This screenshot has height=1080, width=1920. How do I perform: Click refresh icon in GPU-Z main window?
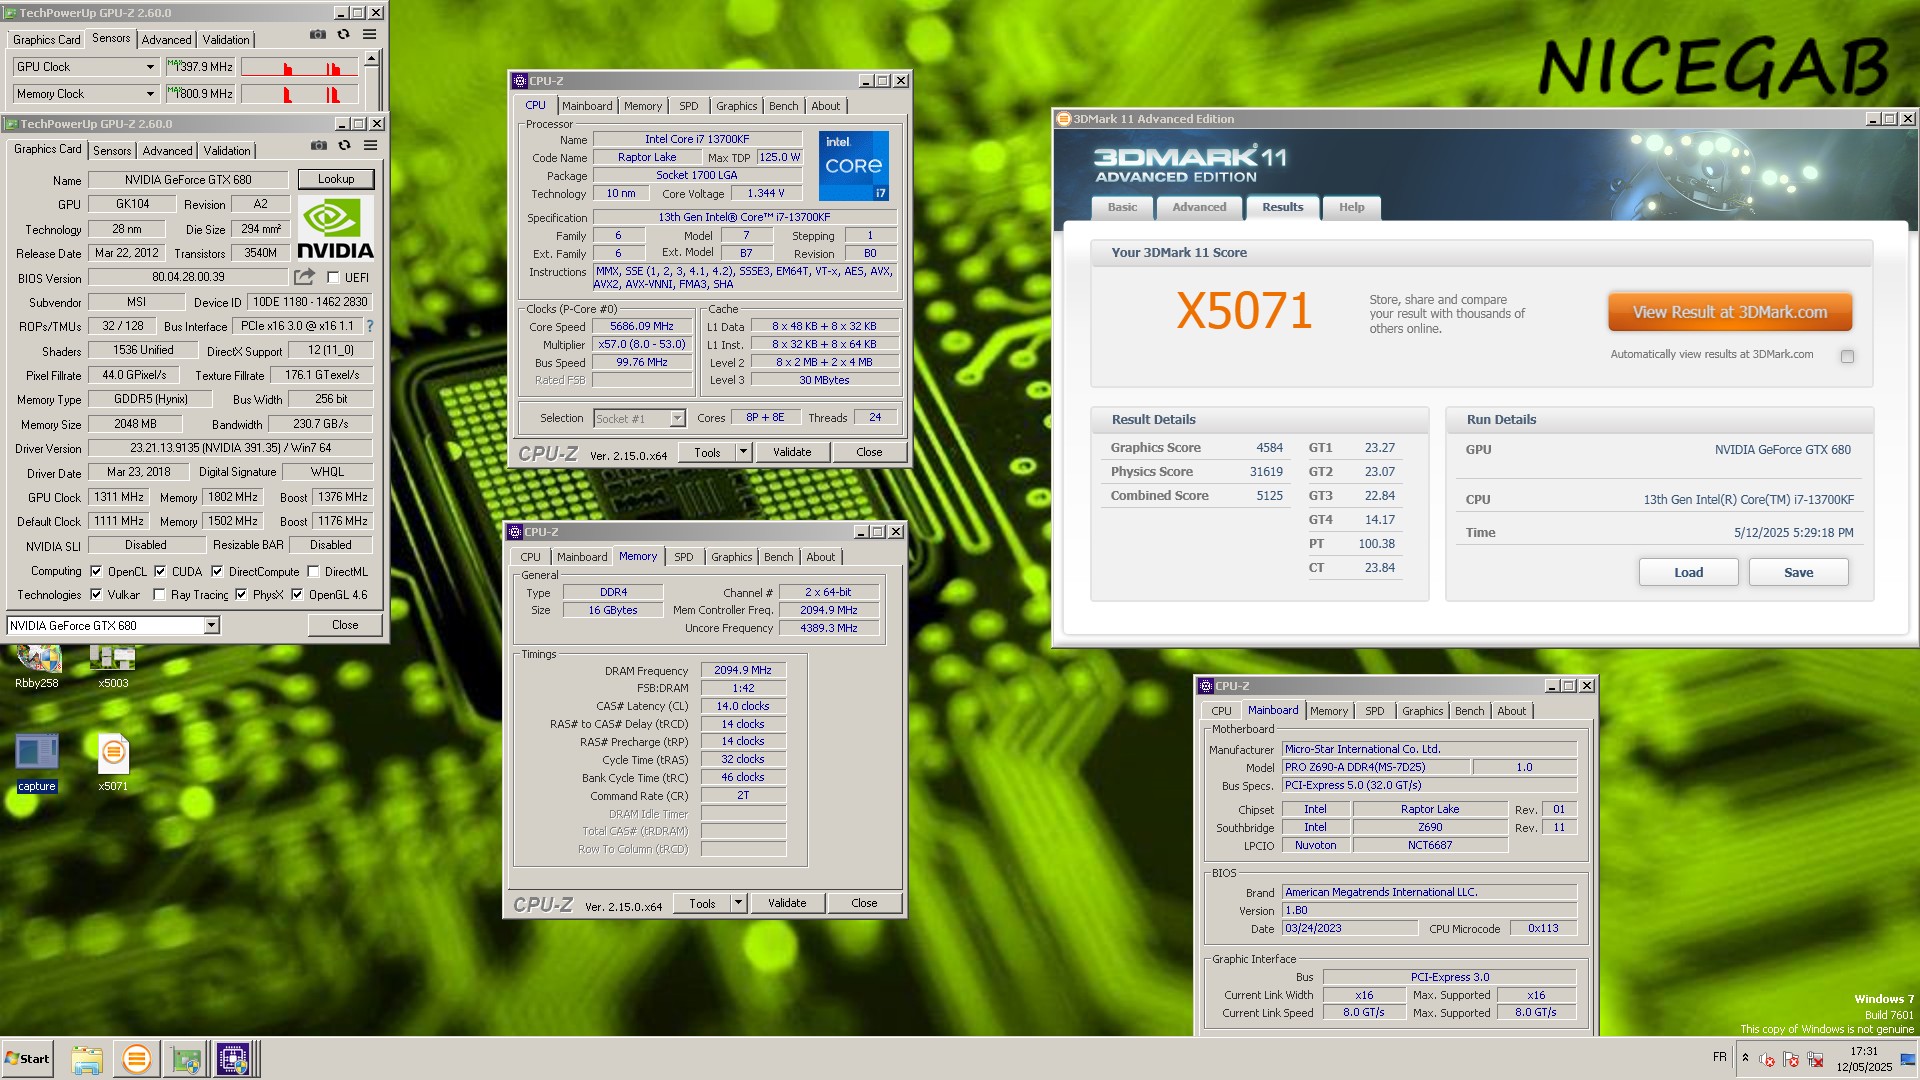pos(345,145)
